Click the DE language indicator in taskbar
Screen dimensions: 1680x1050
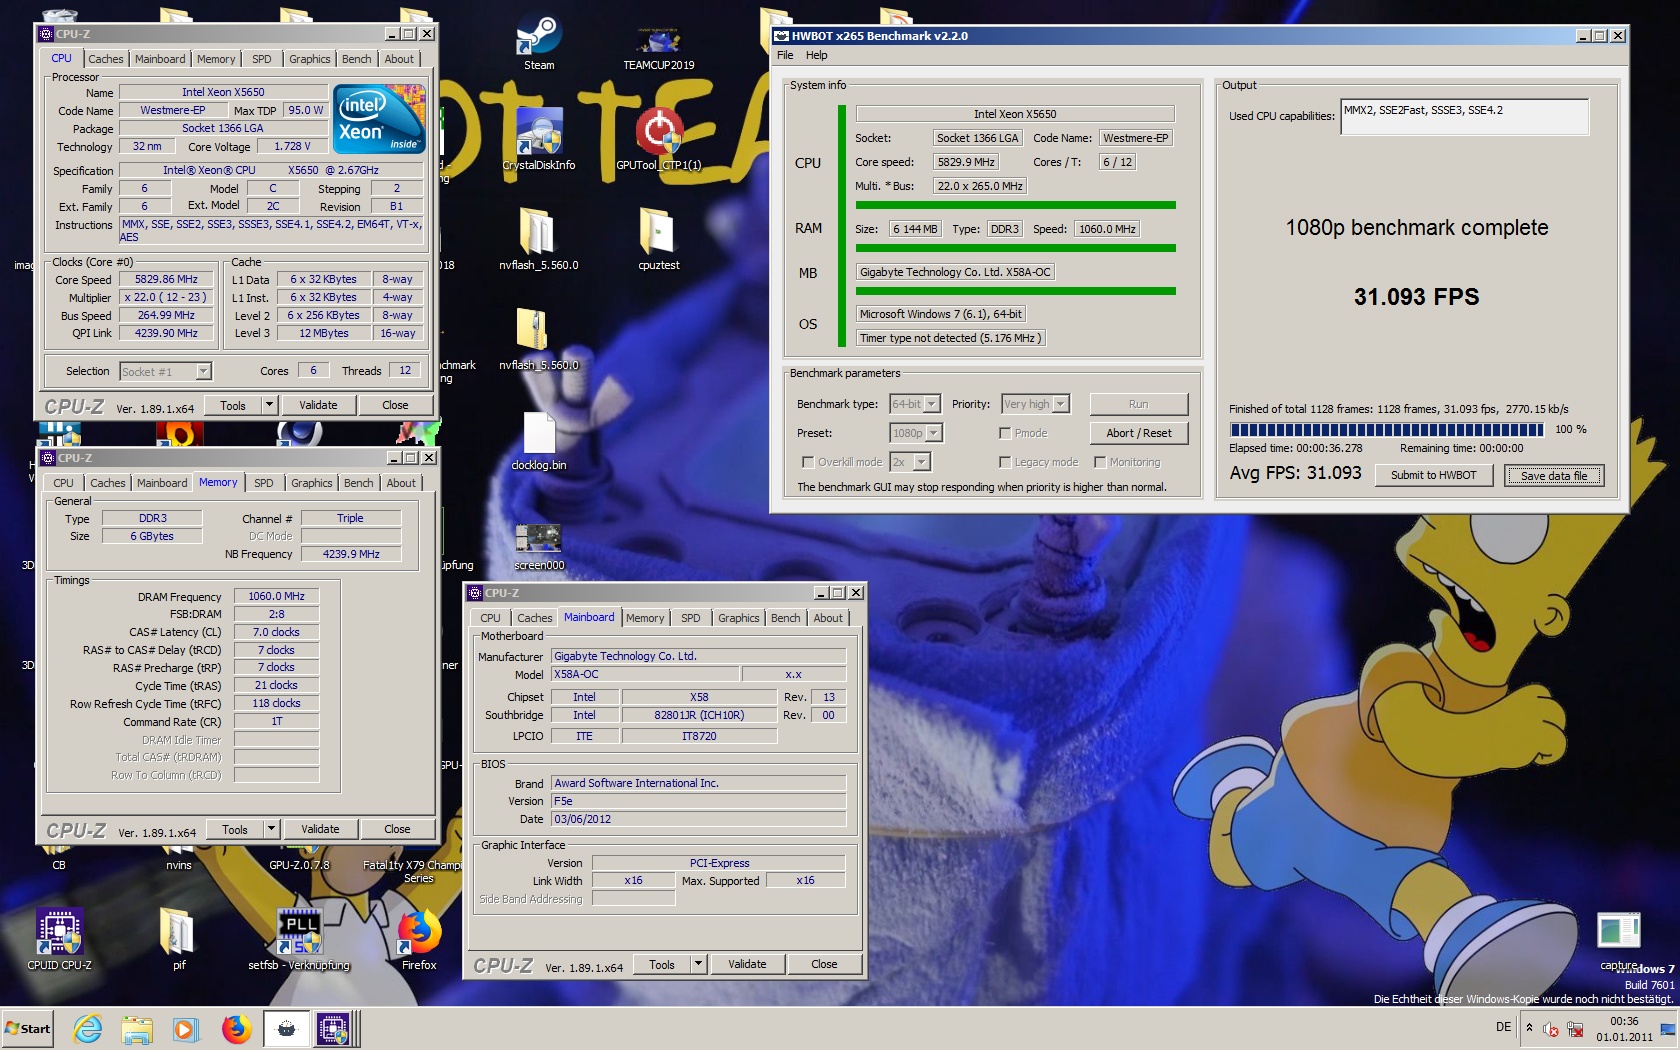coord(1503,1027)
